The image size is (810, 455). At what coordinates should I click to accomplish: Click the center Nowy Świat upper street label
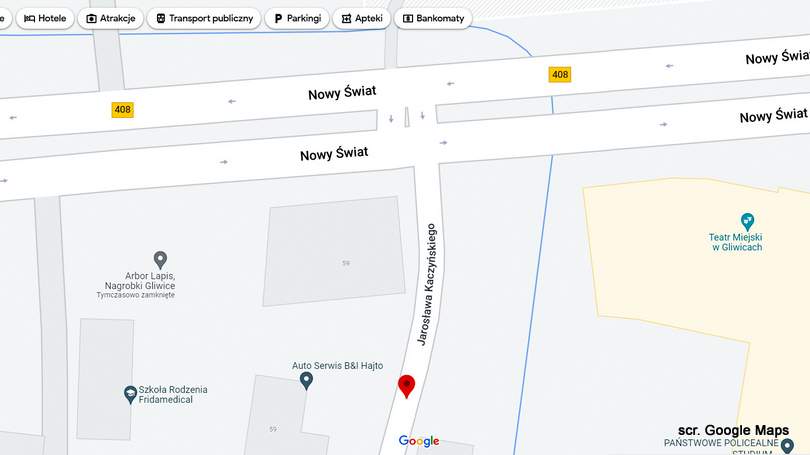pos(342,93)
